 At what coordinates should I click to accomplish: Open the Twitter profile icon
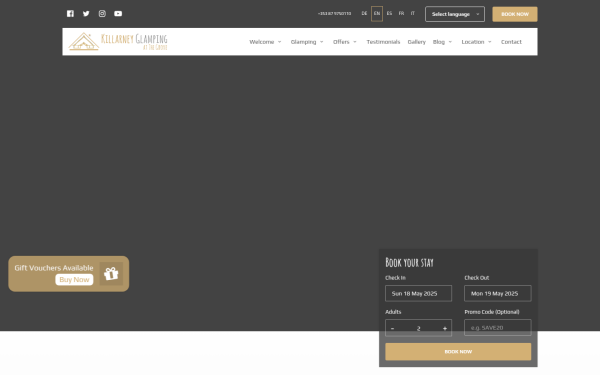pos(86,14)
